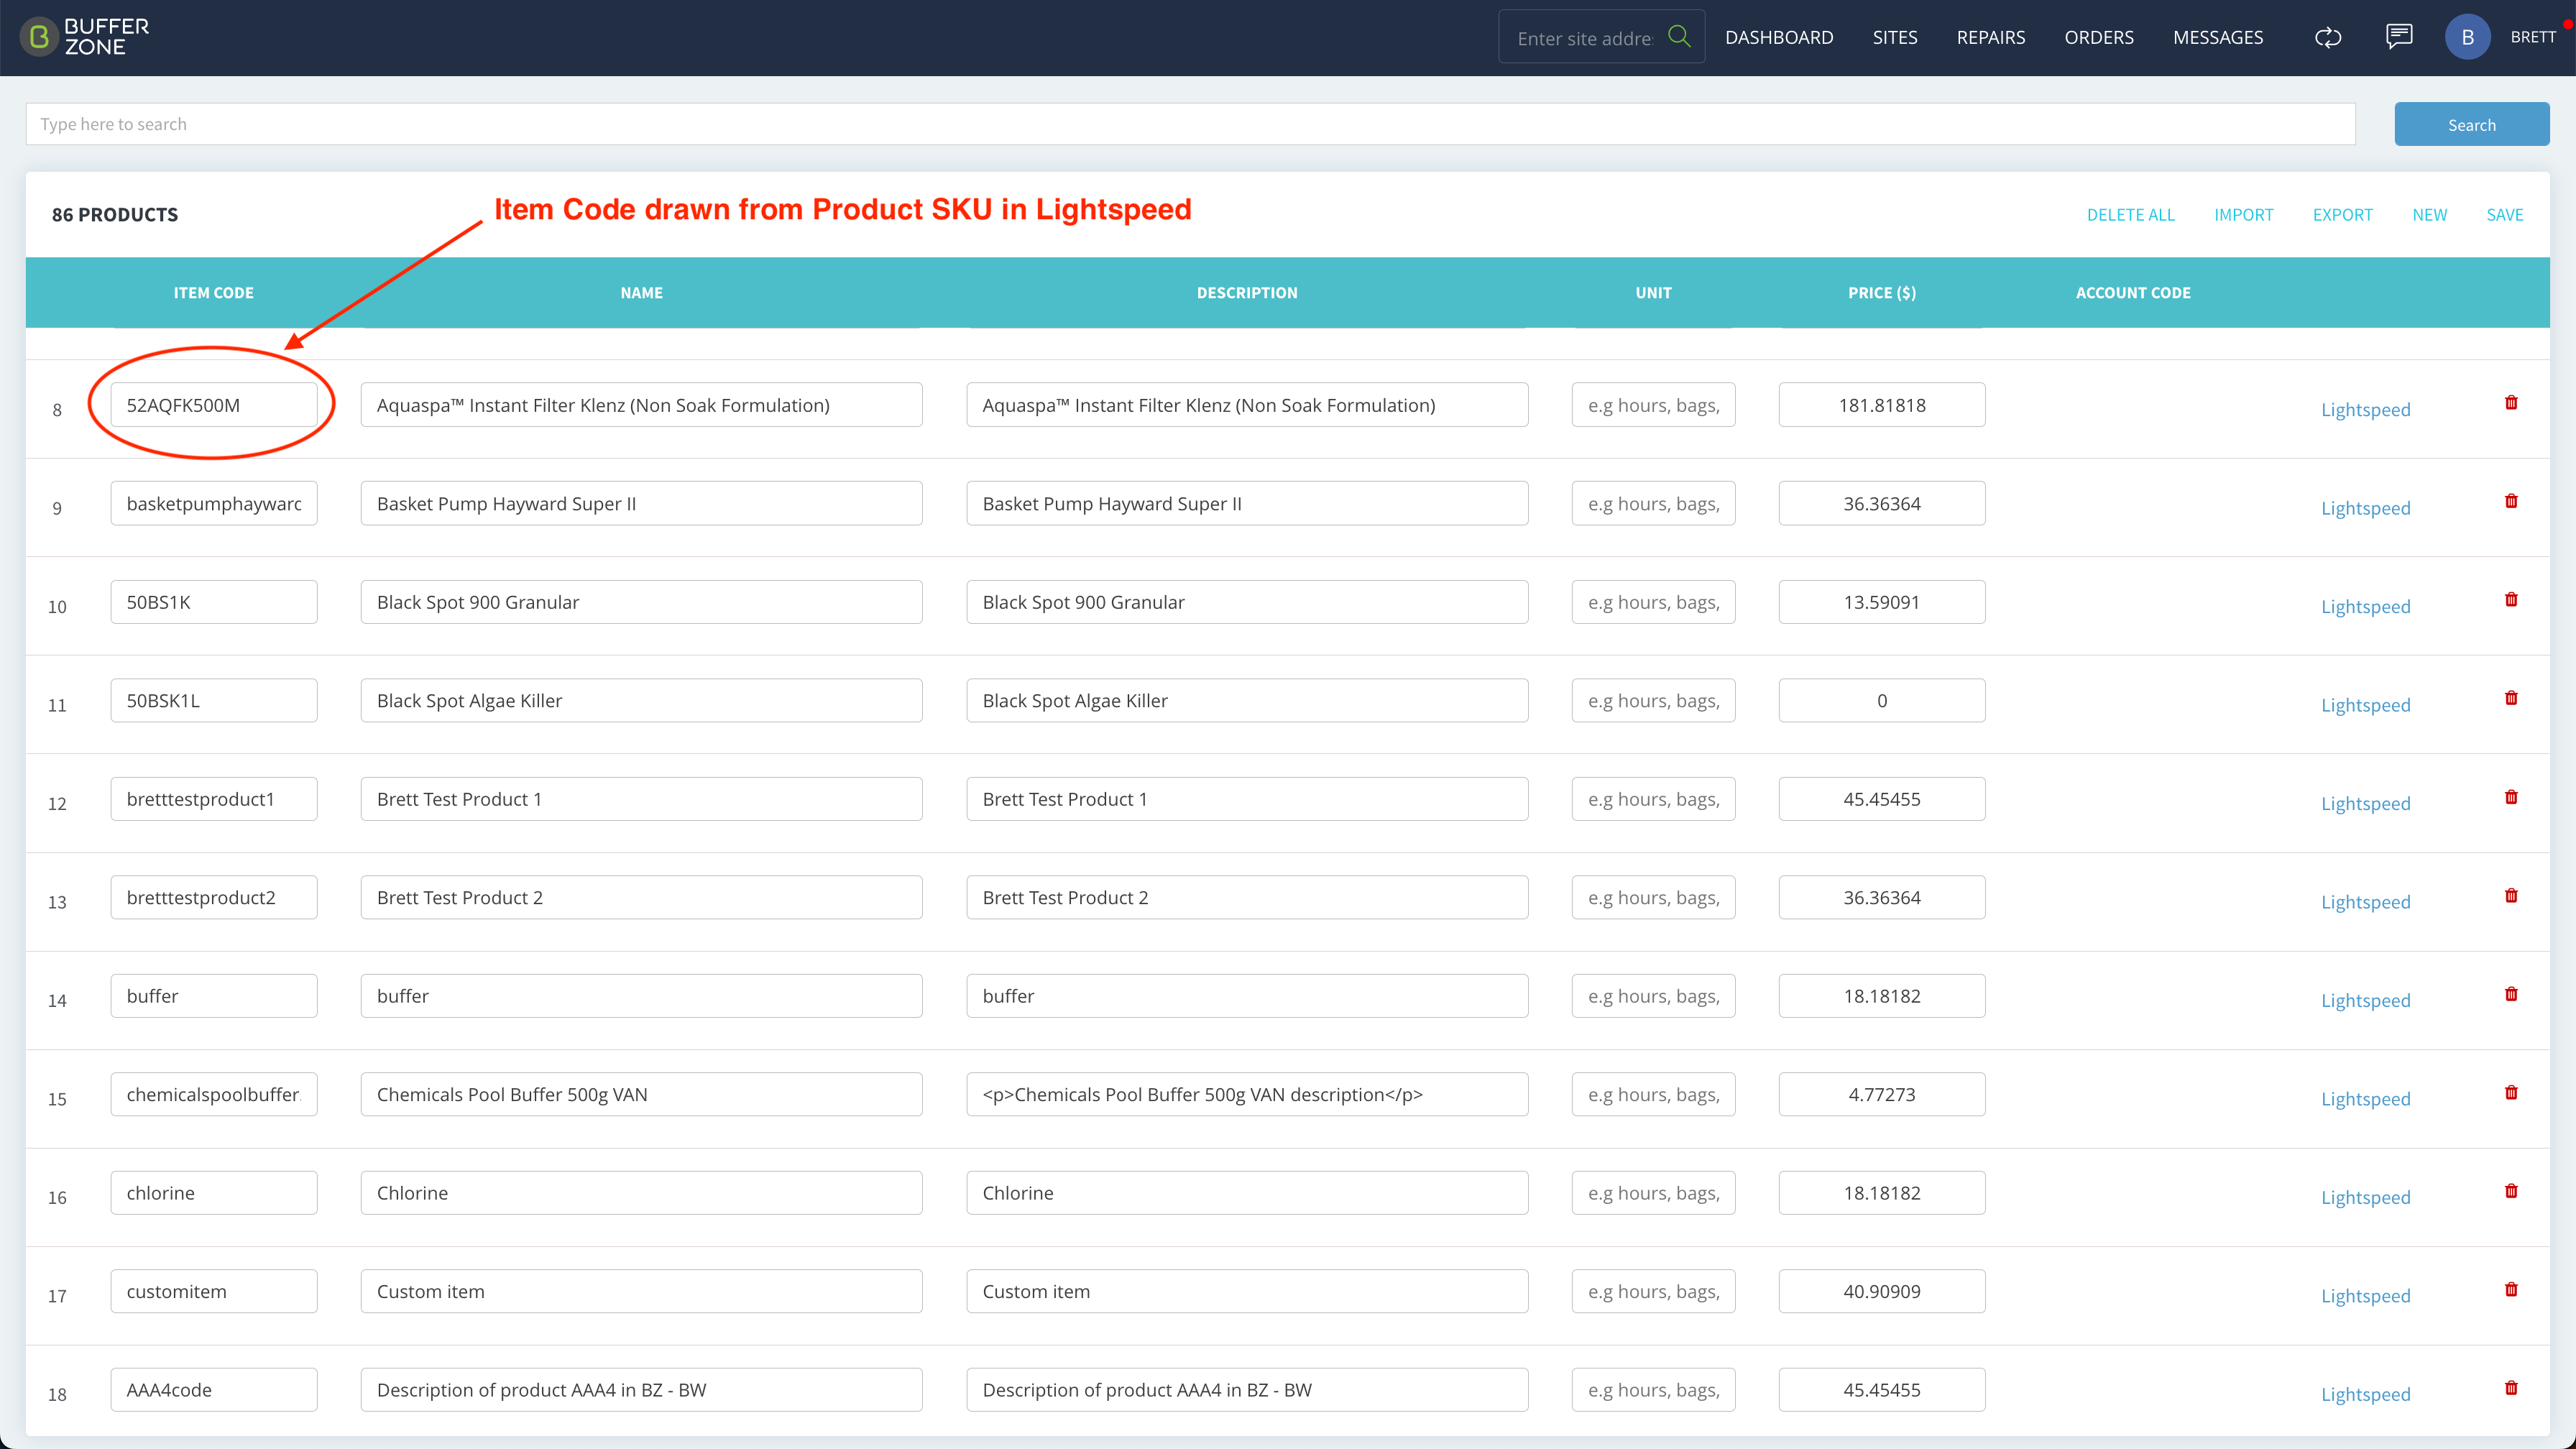This screenshot has width=2576, height=1449.
Task: Delete the Brett Test Product 2 row
Action: 2511,896
